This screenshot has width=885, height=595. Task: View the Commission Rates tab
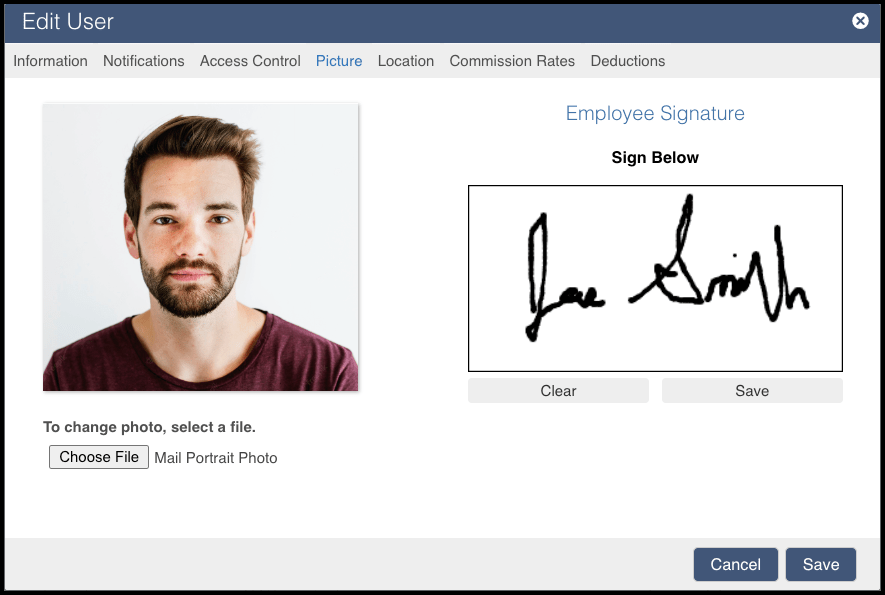click(512, 61)
